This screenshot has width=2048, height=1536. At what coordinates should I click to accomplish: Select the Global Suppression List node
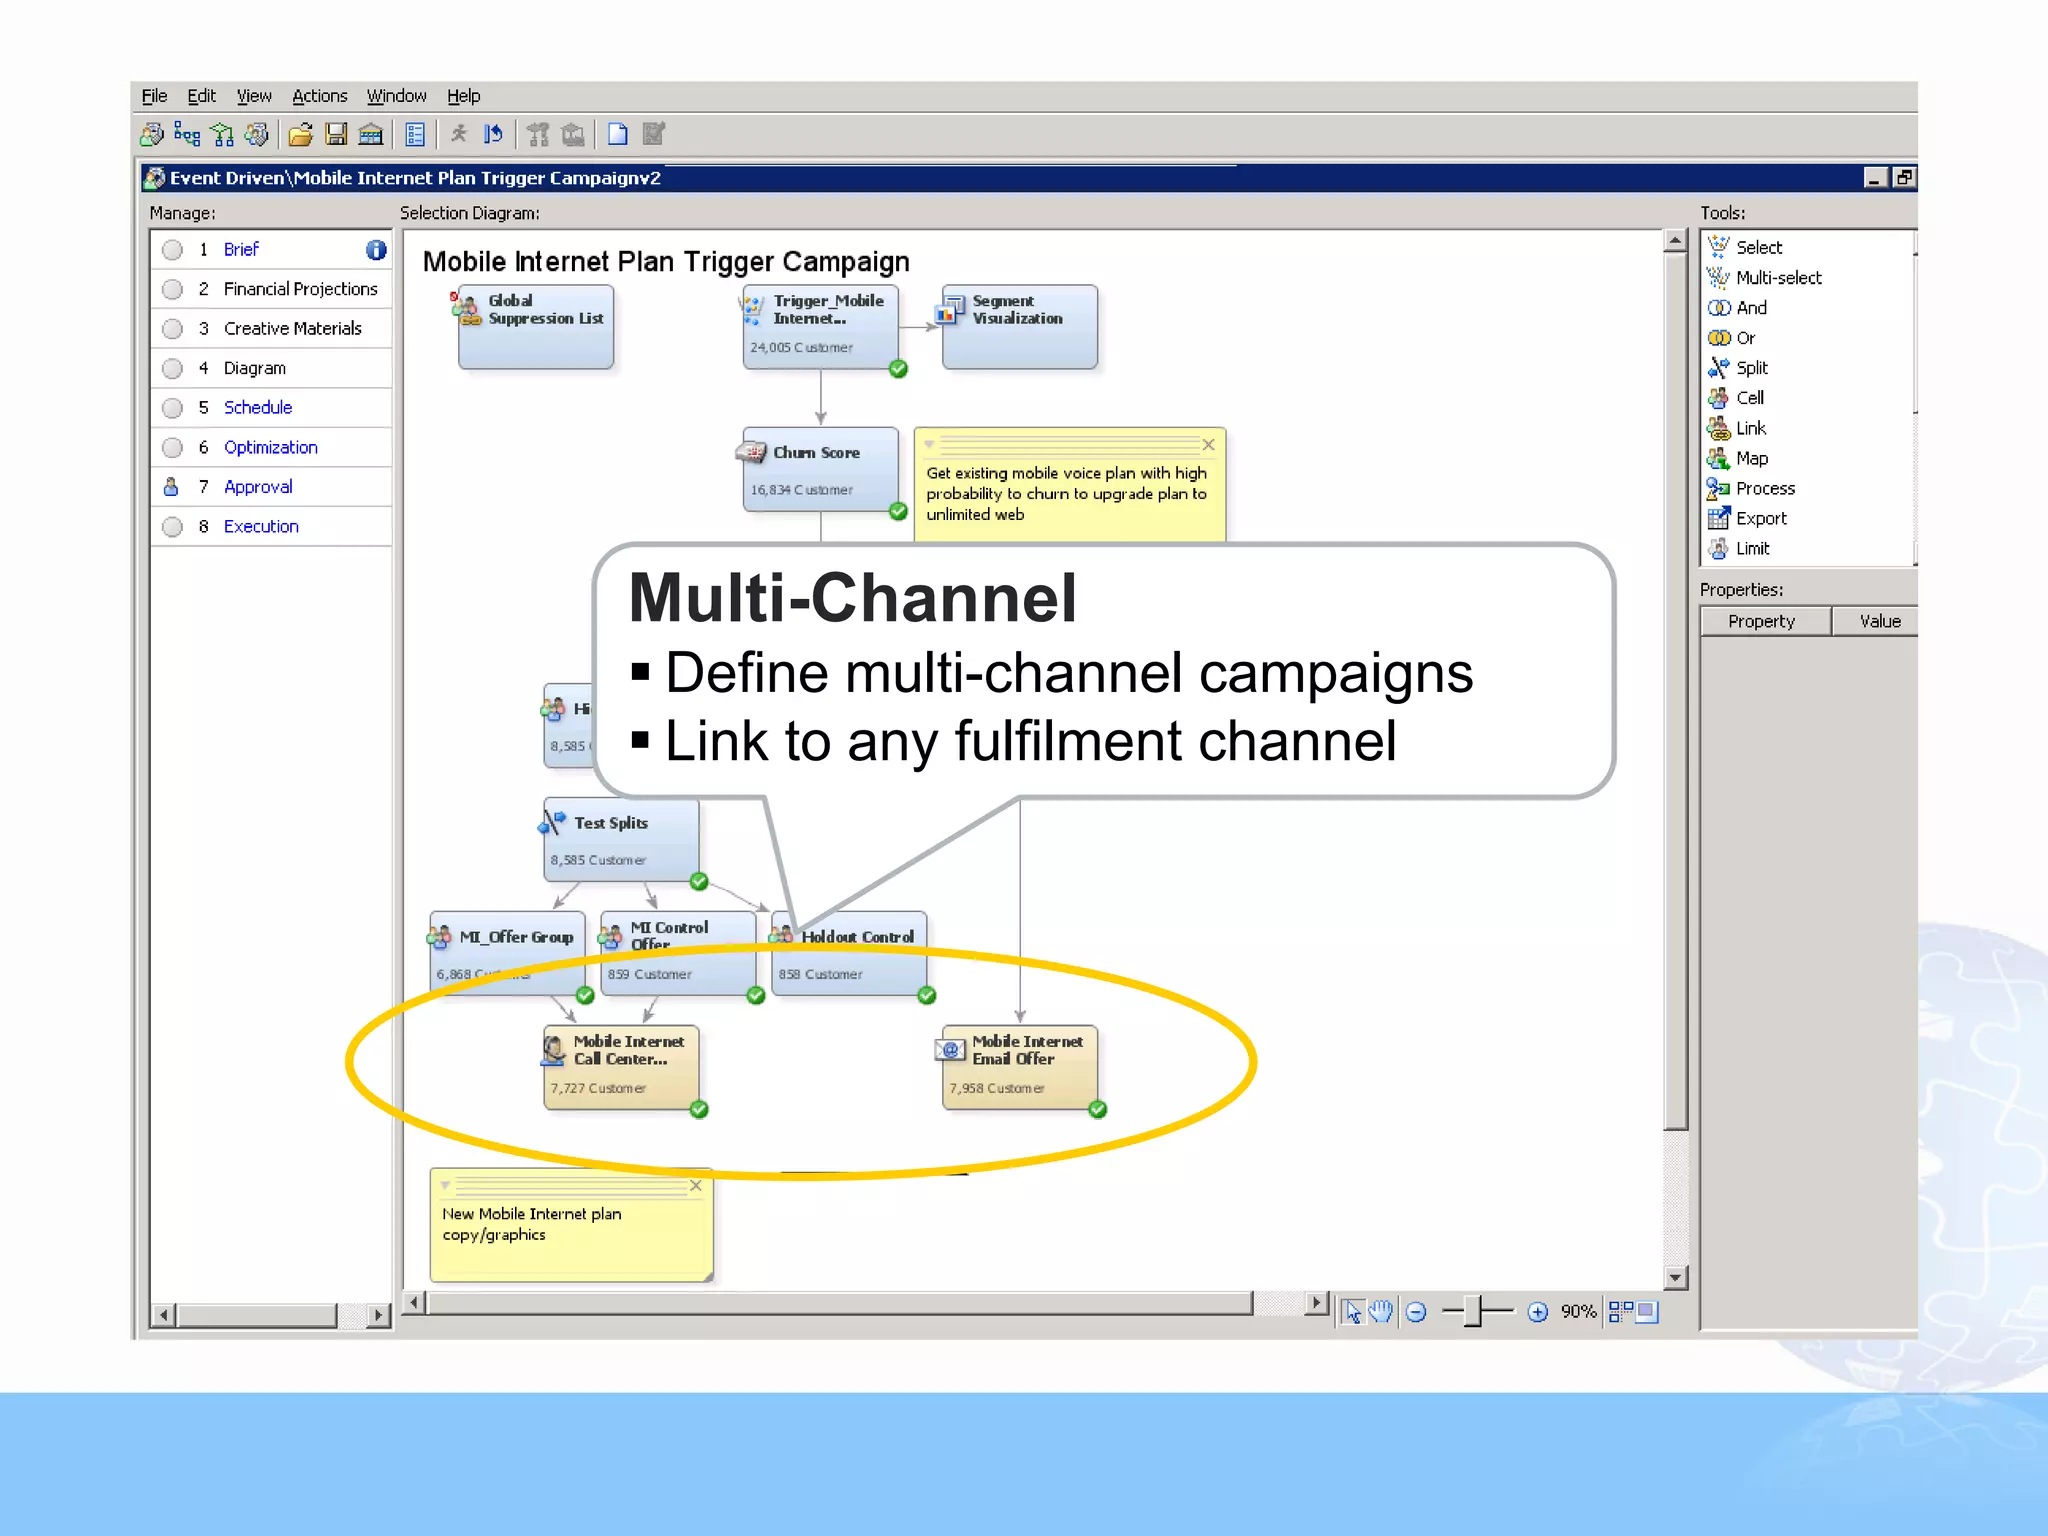click(x=535, y=327)
